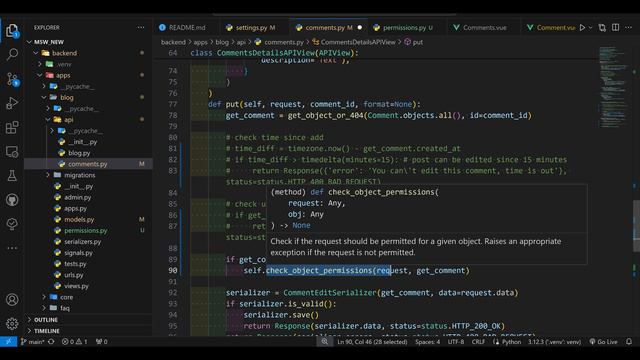Open the notifications bell
This screenshot has width=640, height=360.
(x=629, y=342)
